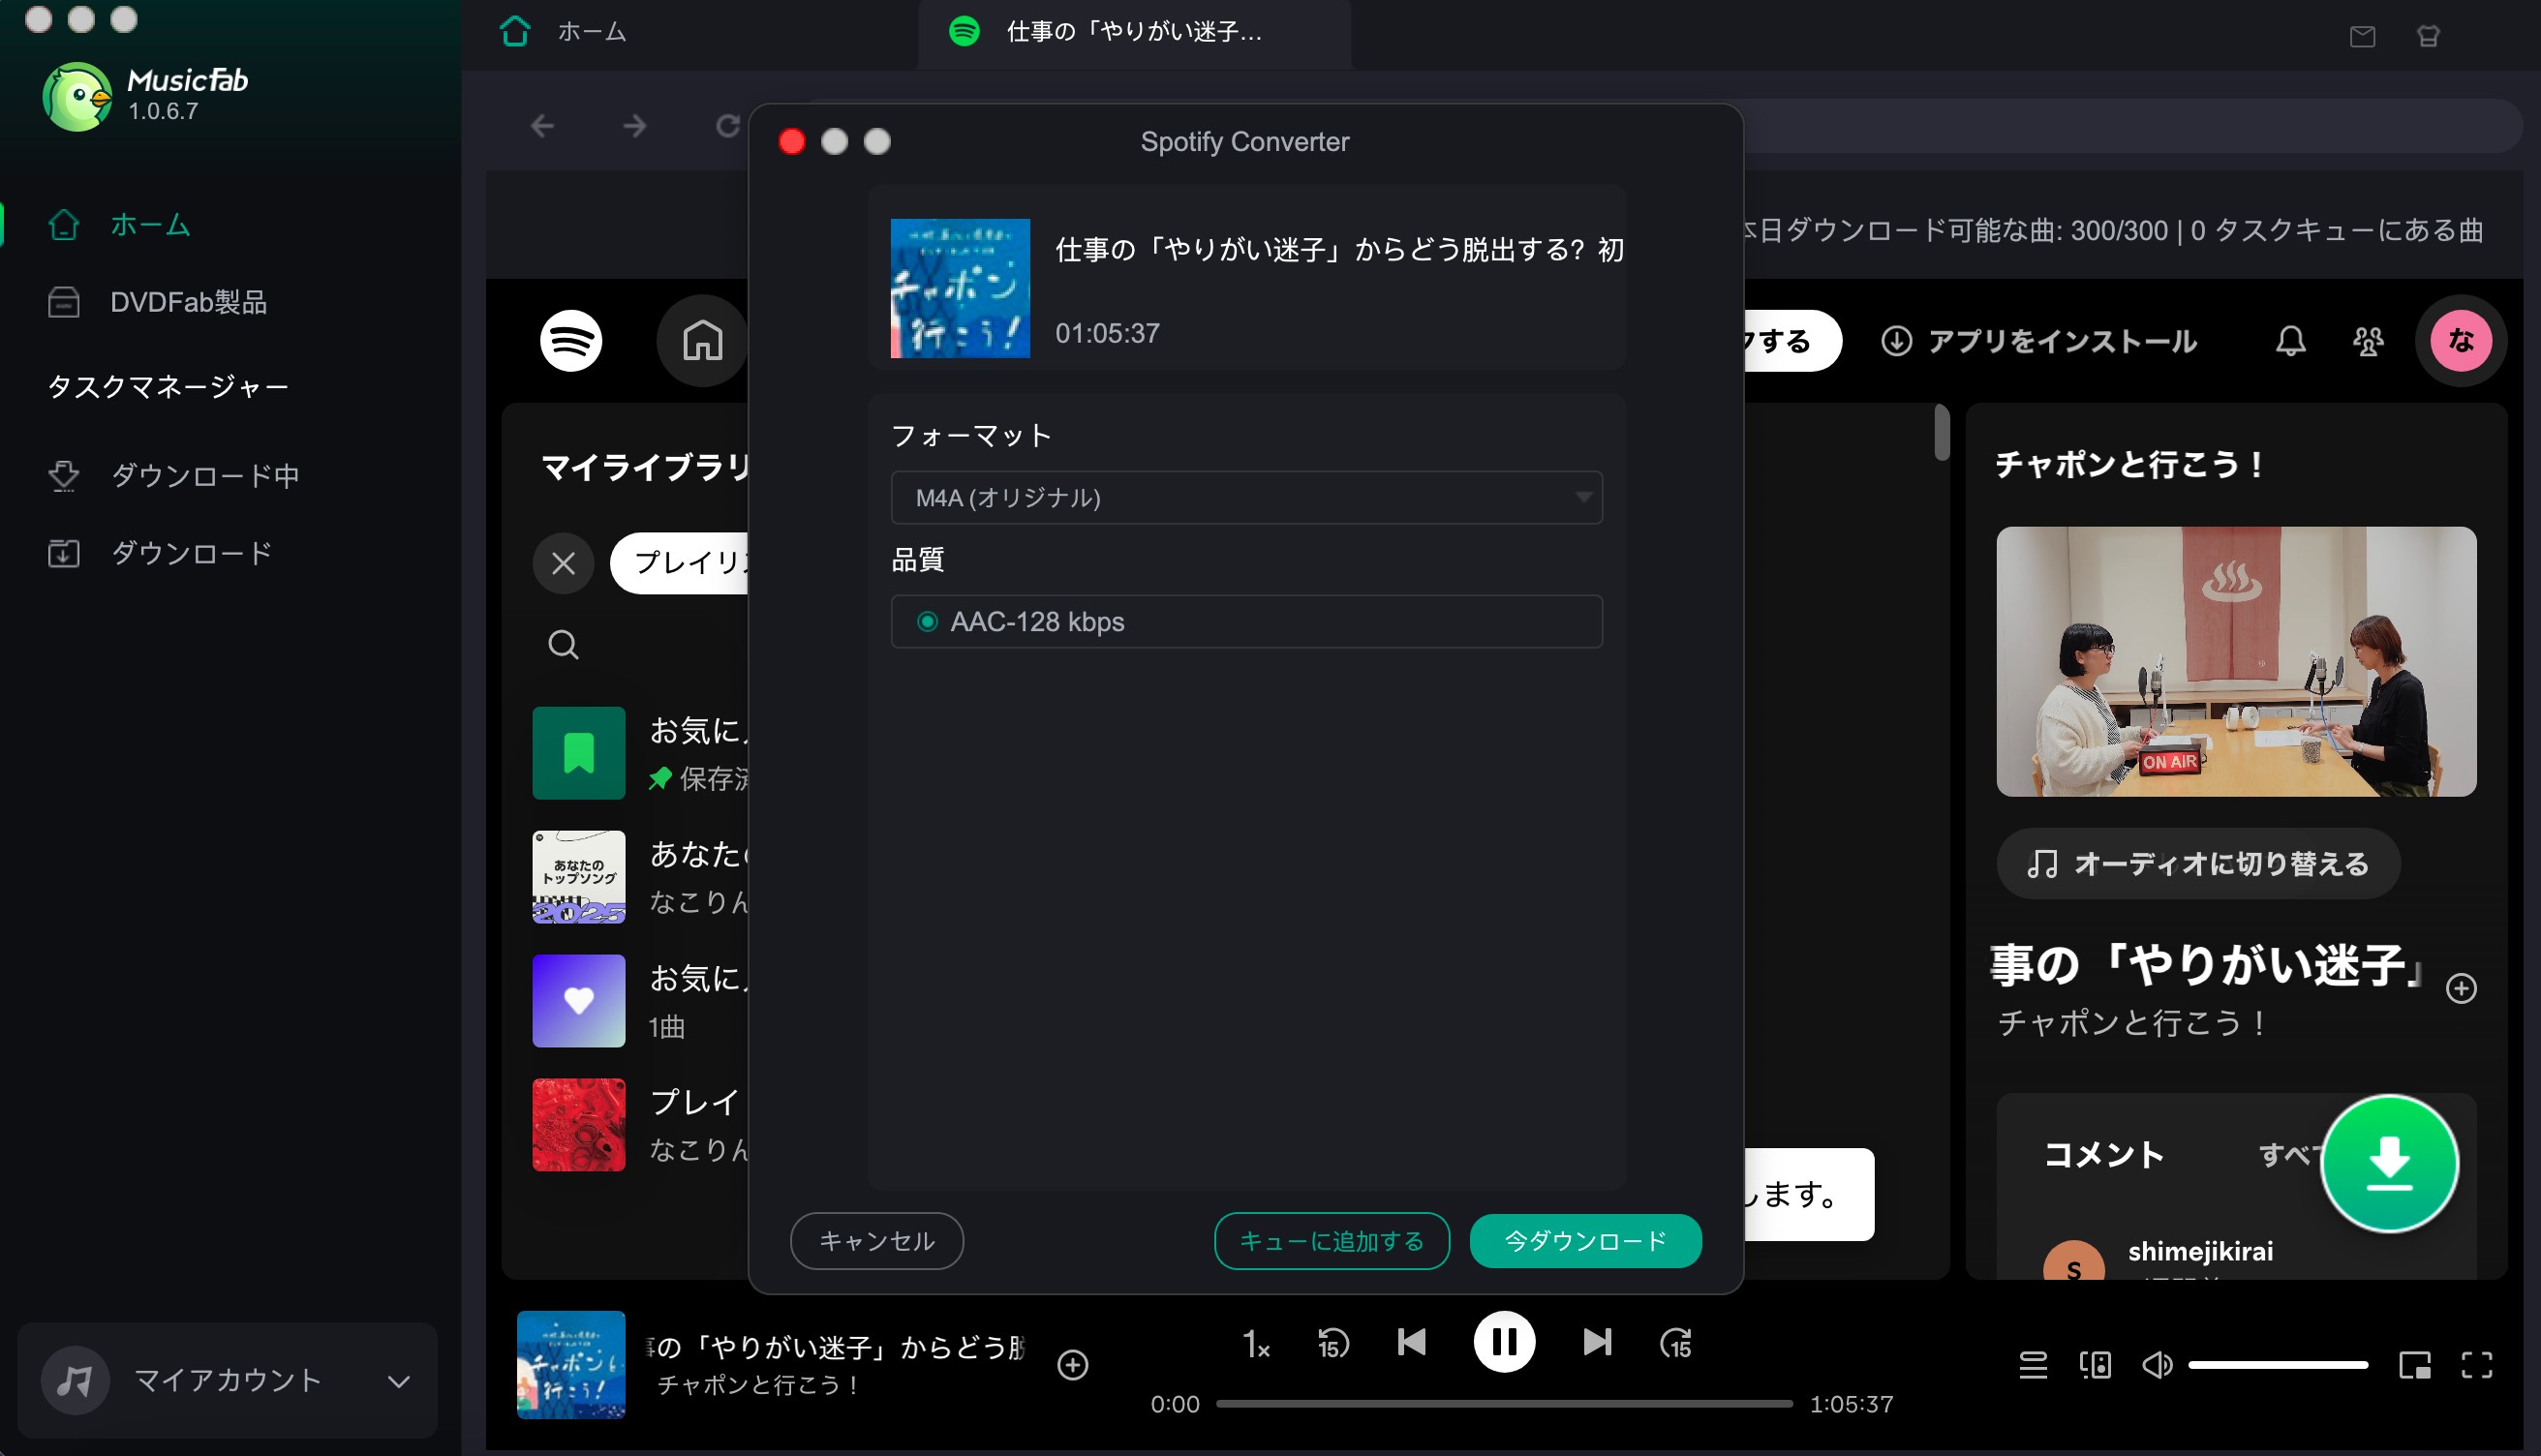Open the purple heart liked songs item
This screenshot has width=2541, height=1456.
point(579,1001)
